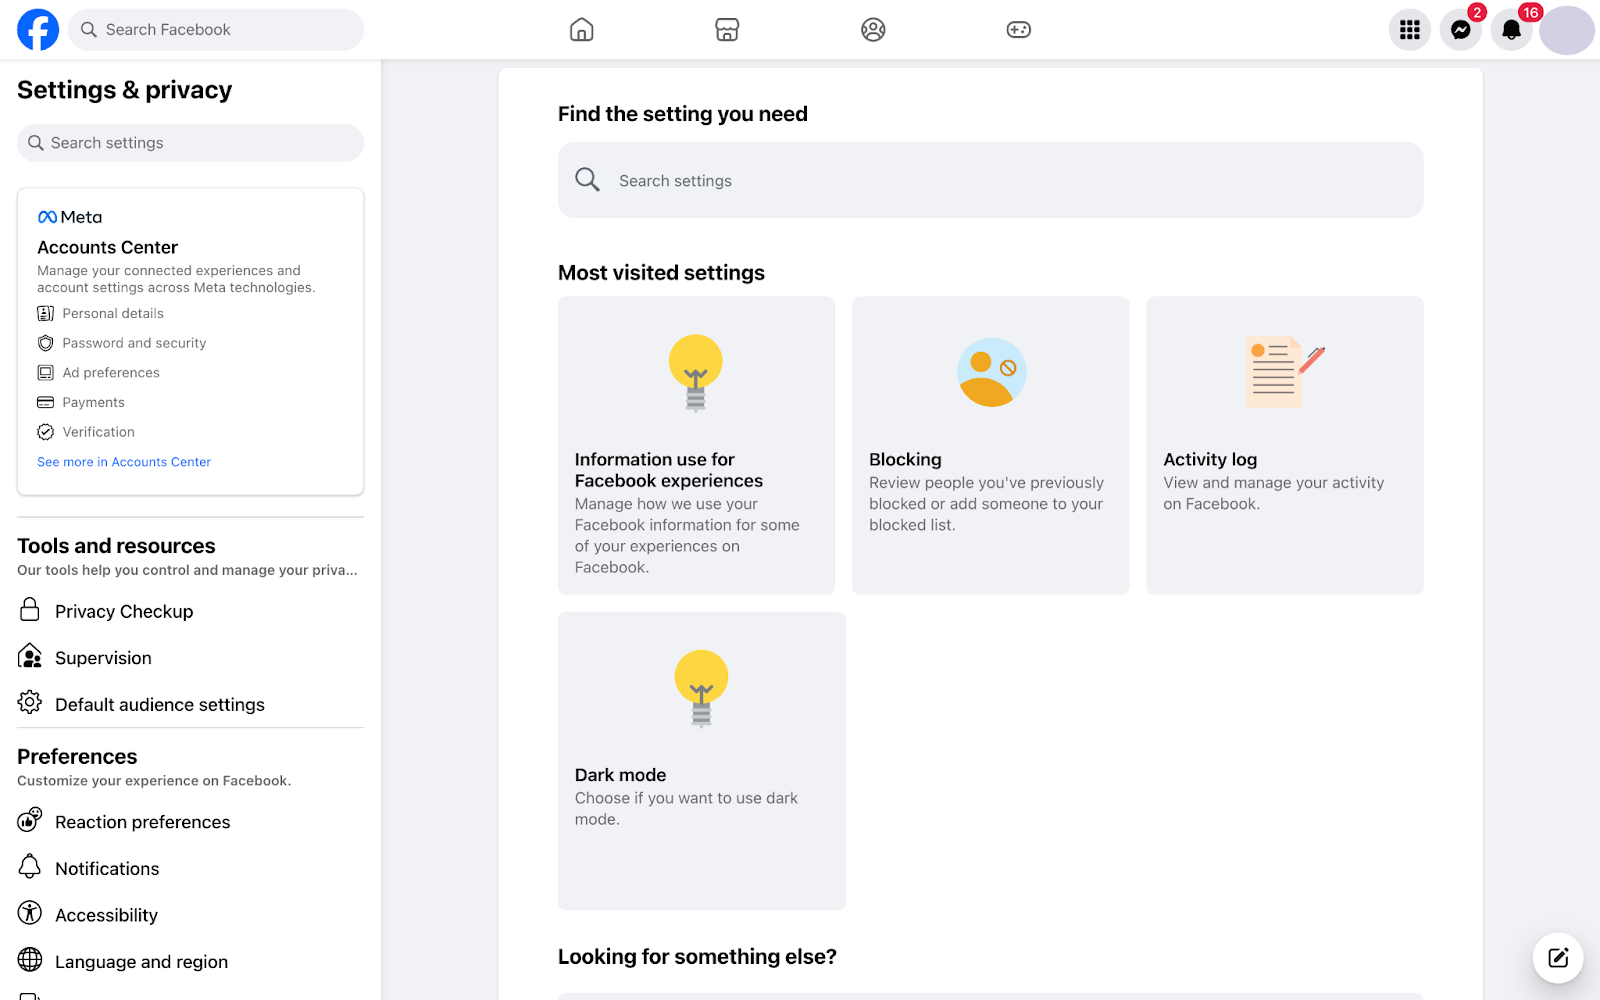
Task: Open See more in Accounts Center link
Action: 124,462
